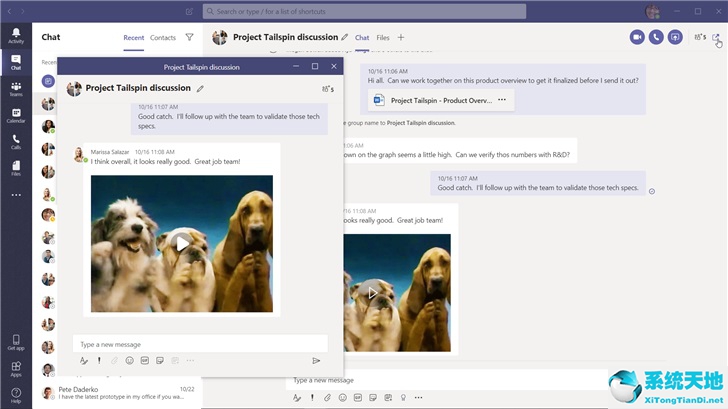Maximize the Project Tailspin pop-out window
Viewport: 728px width, 409px height.
tap(315, 66)
